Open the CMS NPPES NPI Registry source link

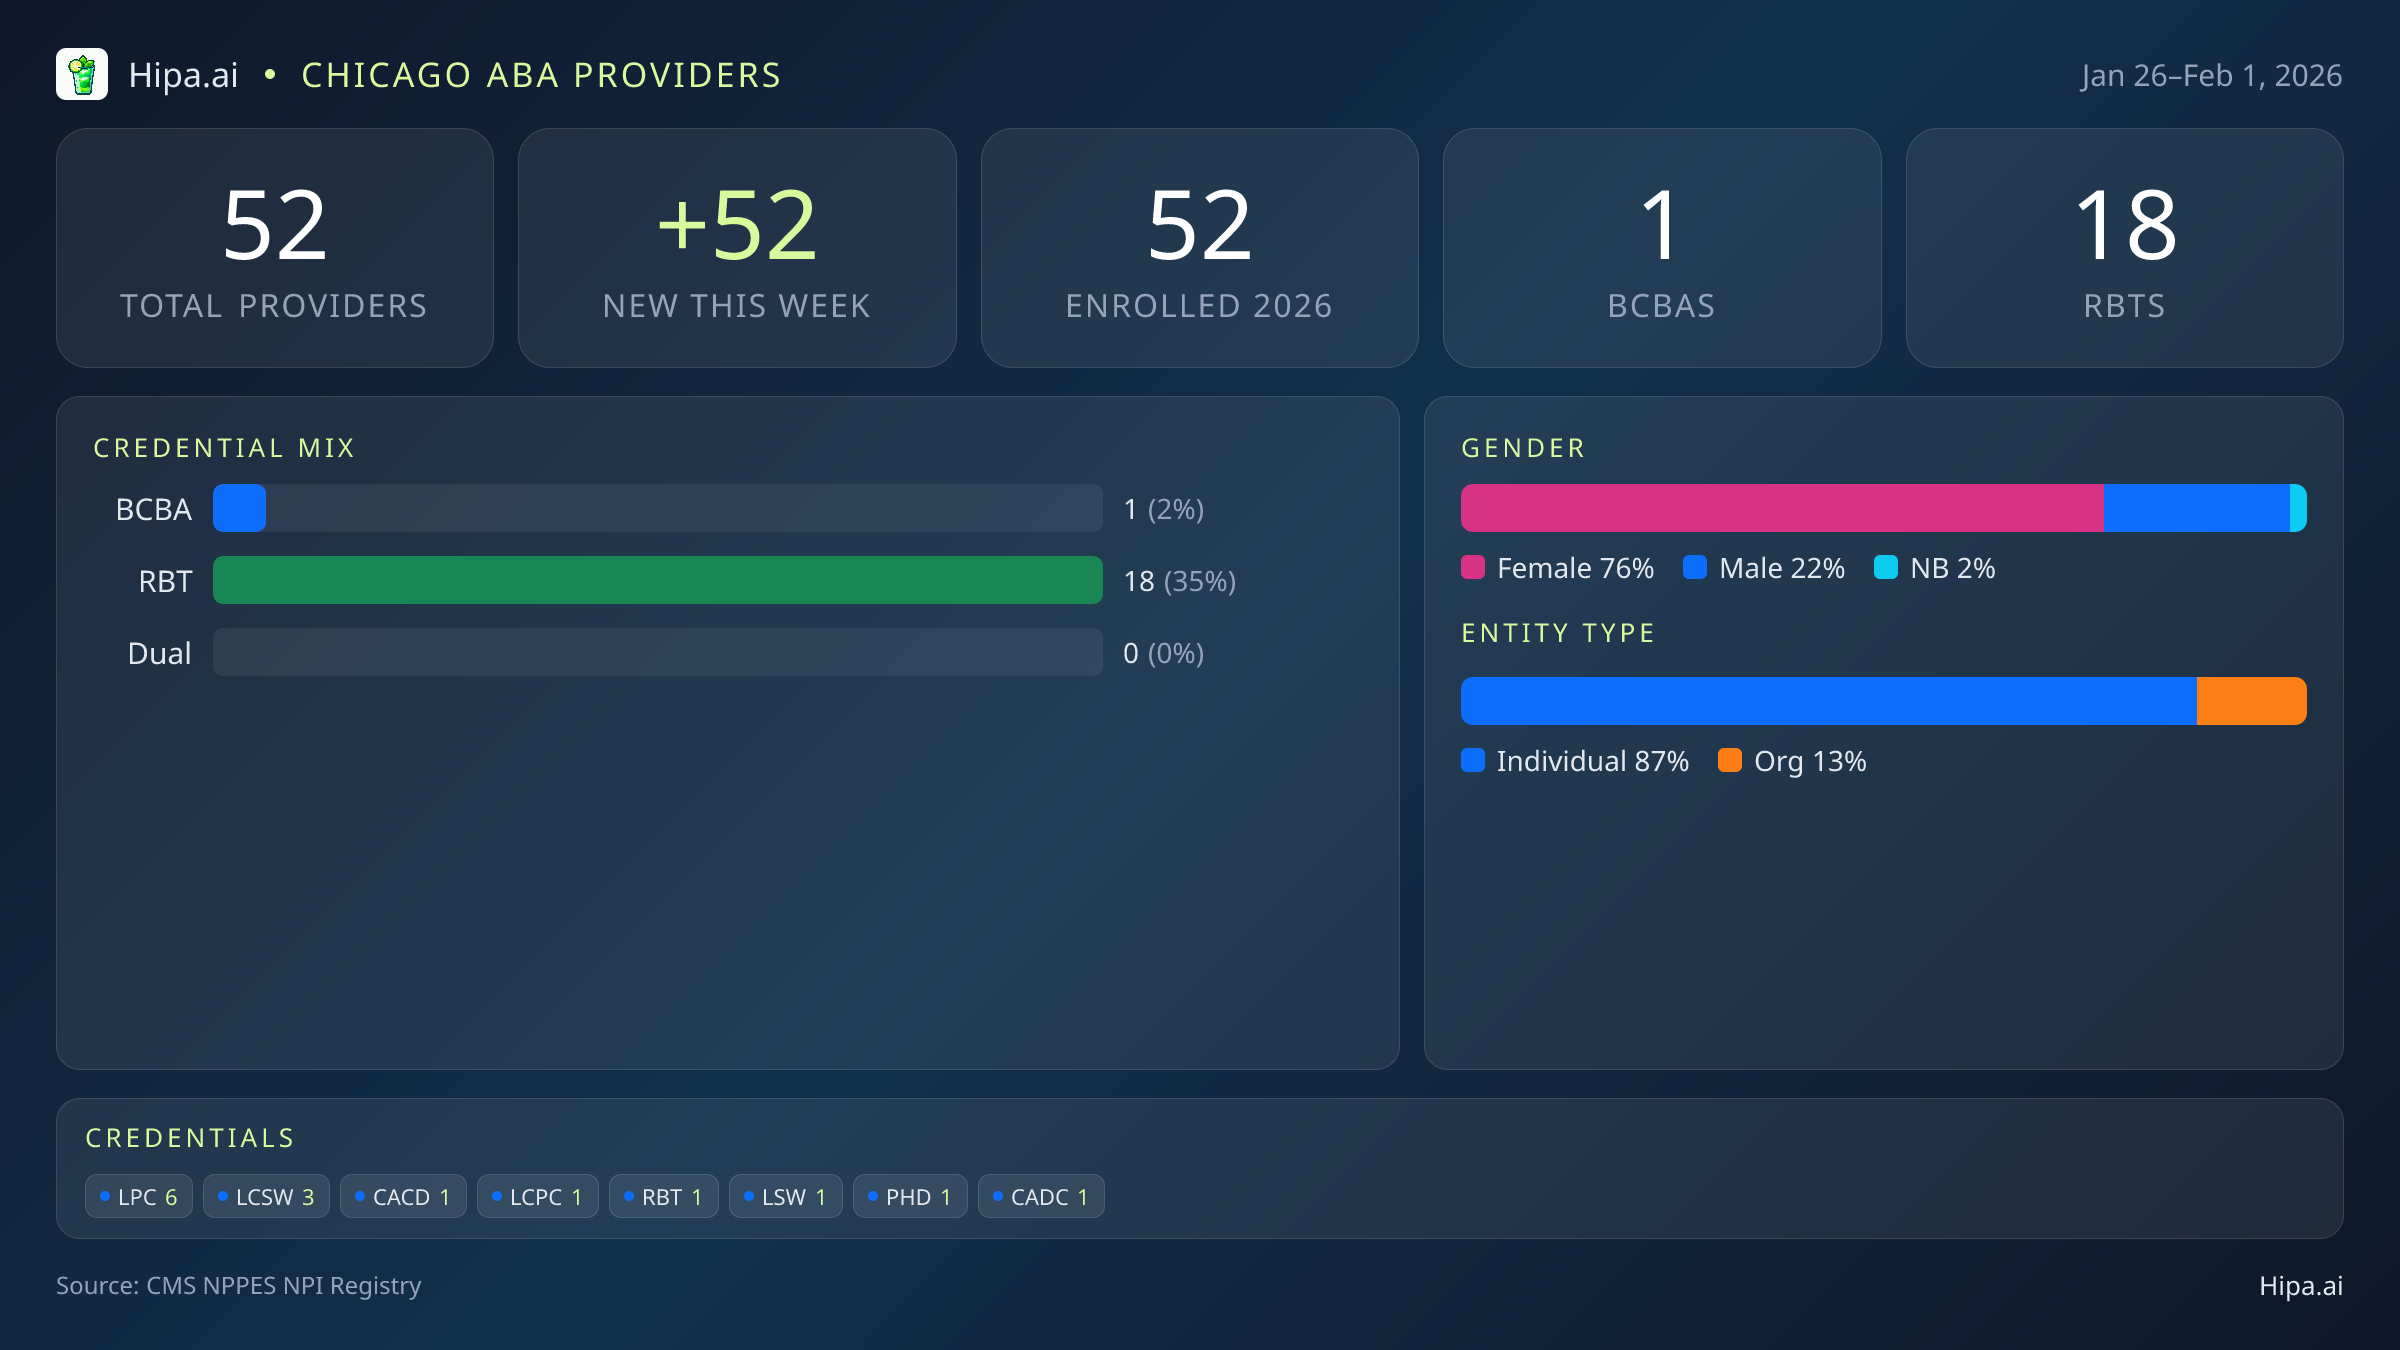[x=240, y=1286]
